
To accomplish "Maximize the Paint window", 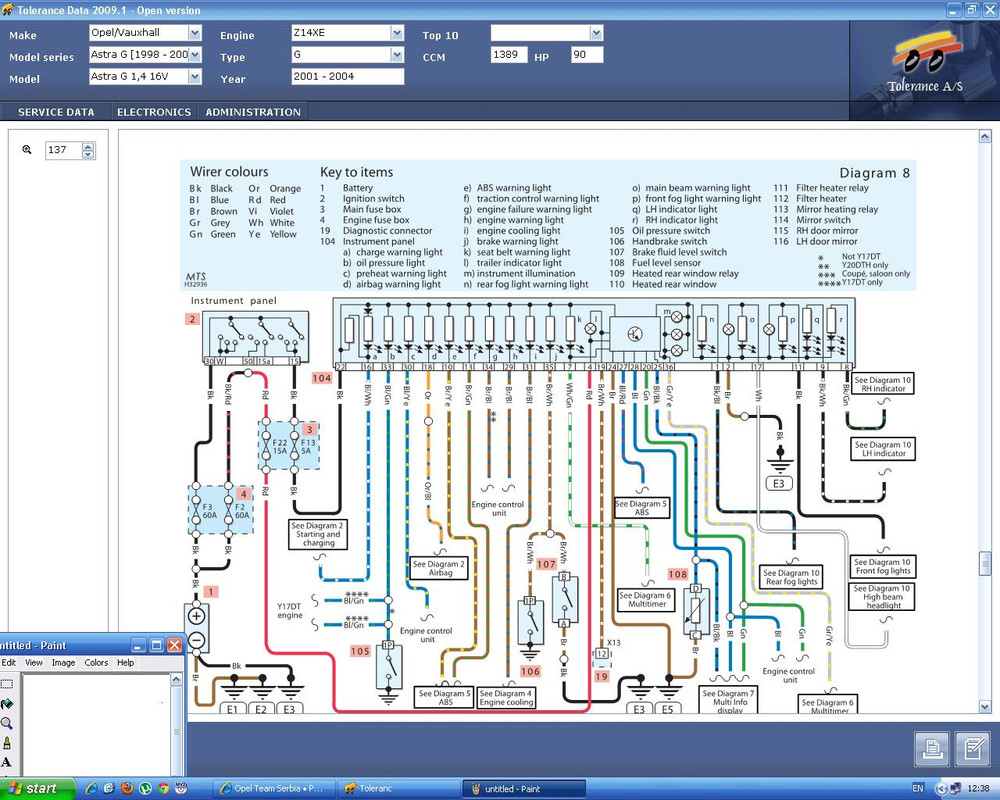I will point(156,645).
